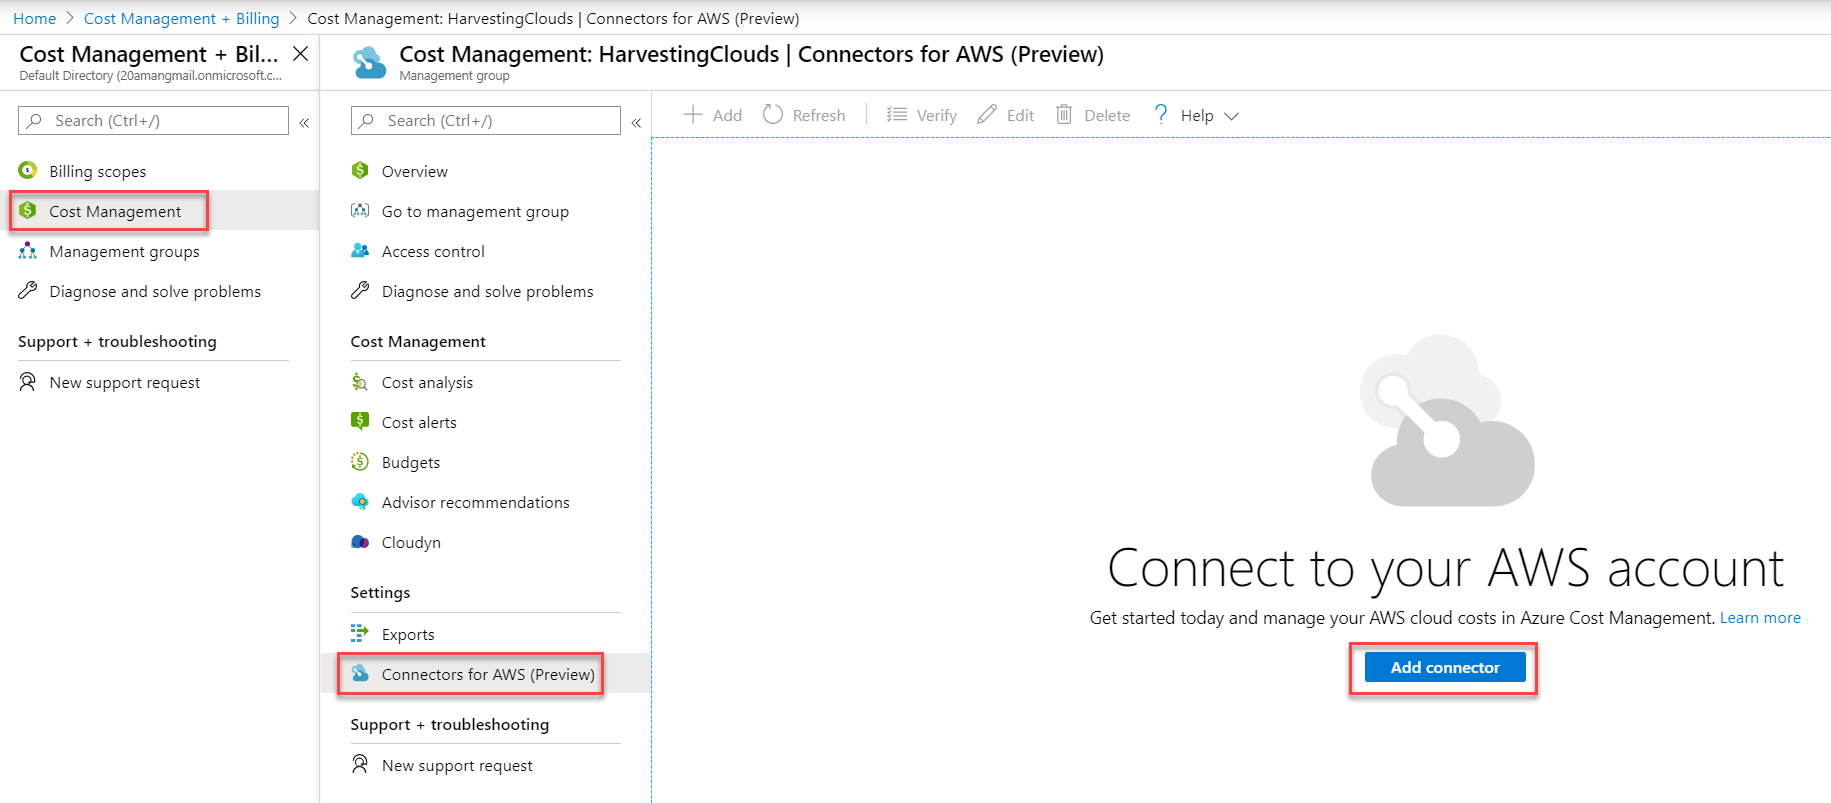
Task: Click the 'Connect to your AWS account' heading
Action: (1445, 568)
